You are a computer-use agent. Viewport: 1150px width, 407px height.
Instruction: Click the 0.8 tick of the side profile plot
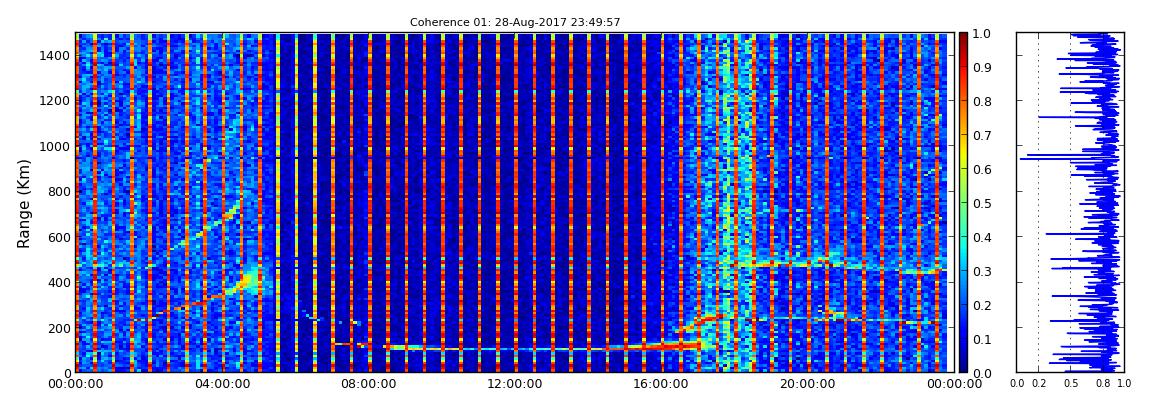tap(1103, 384)
